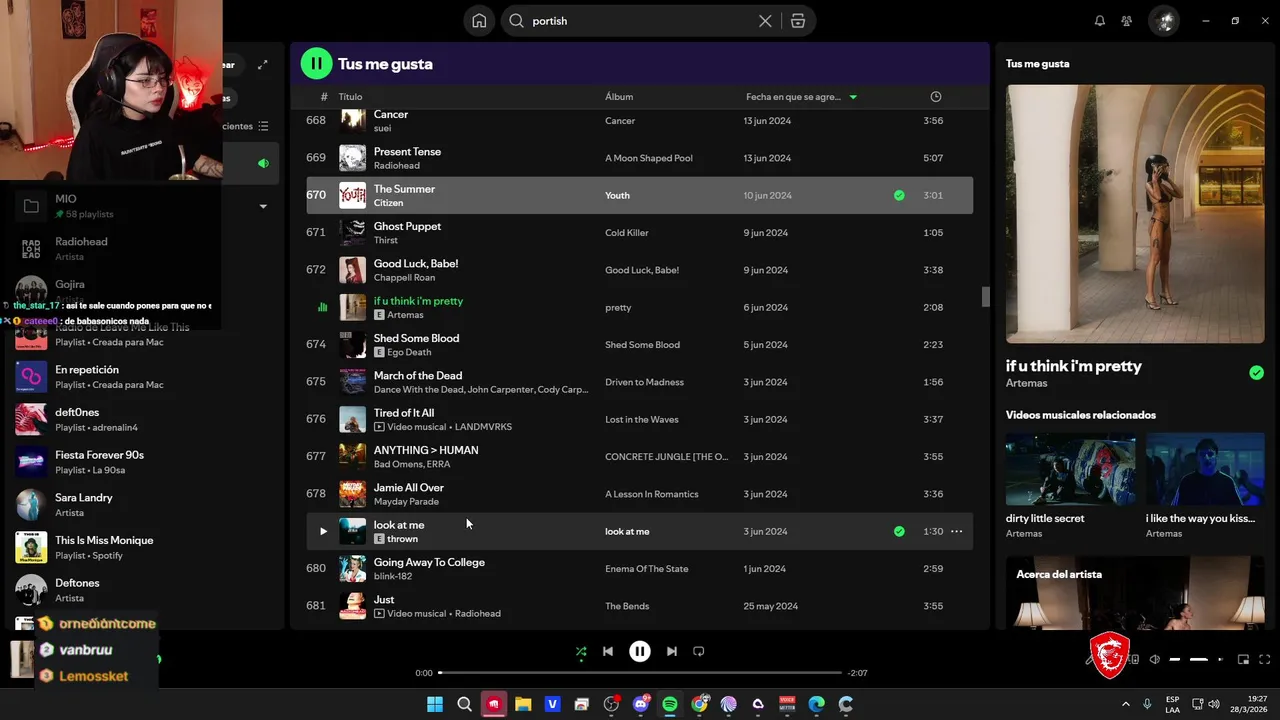Select the 'Ghost Puppet' track row
1280x720 pixels.
click(x=639, y=233)
